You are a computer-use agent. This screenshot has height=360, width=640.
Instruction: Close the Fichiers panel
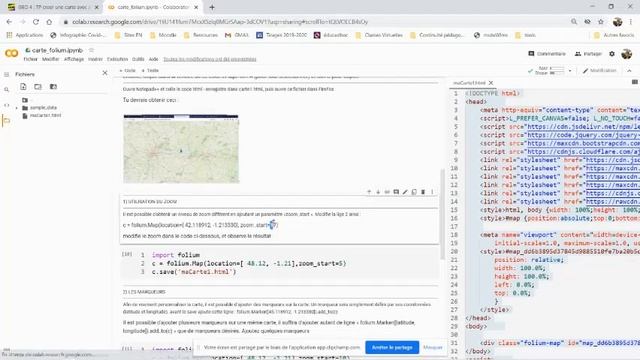tap(105, 73)
